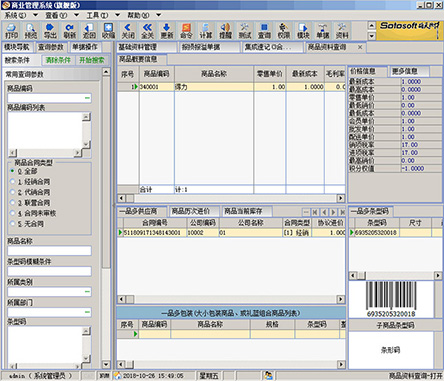This screenshot has height=381, width=444.
Task: Click the 全关 close-all icon
Action: tap(147, 31)
